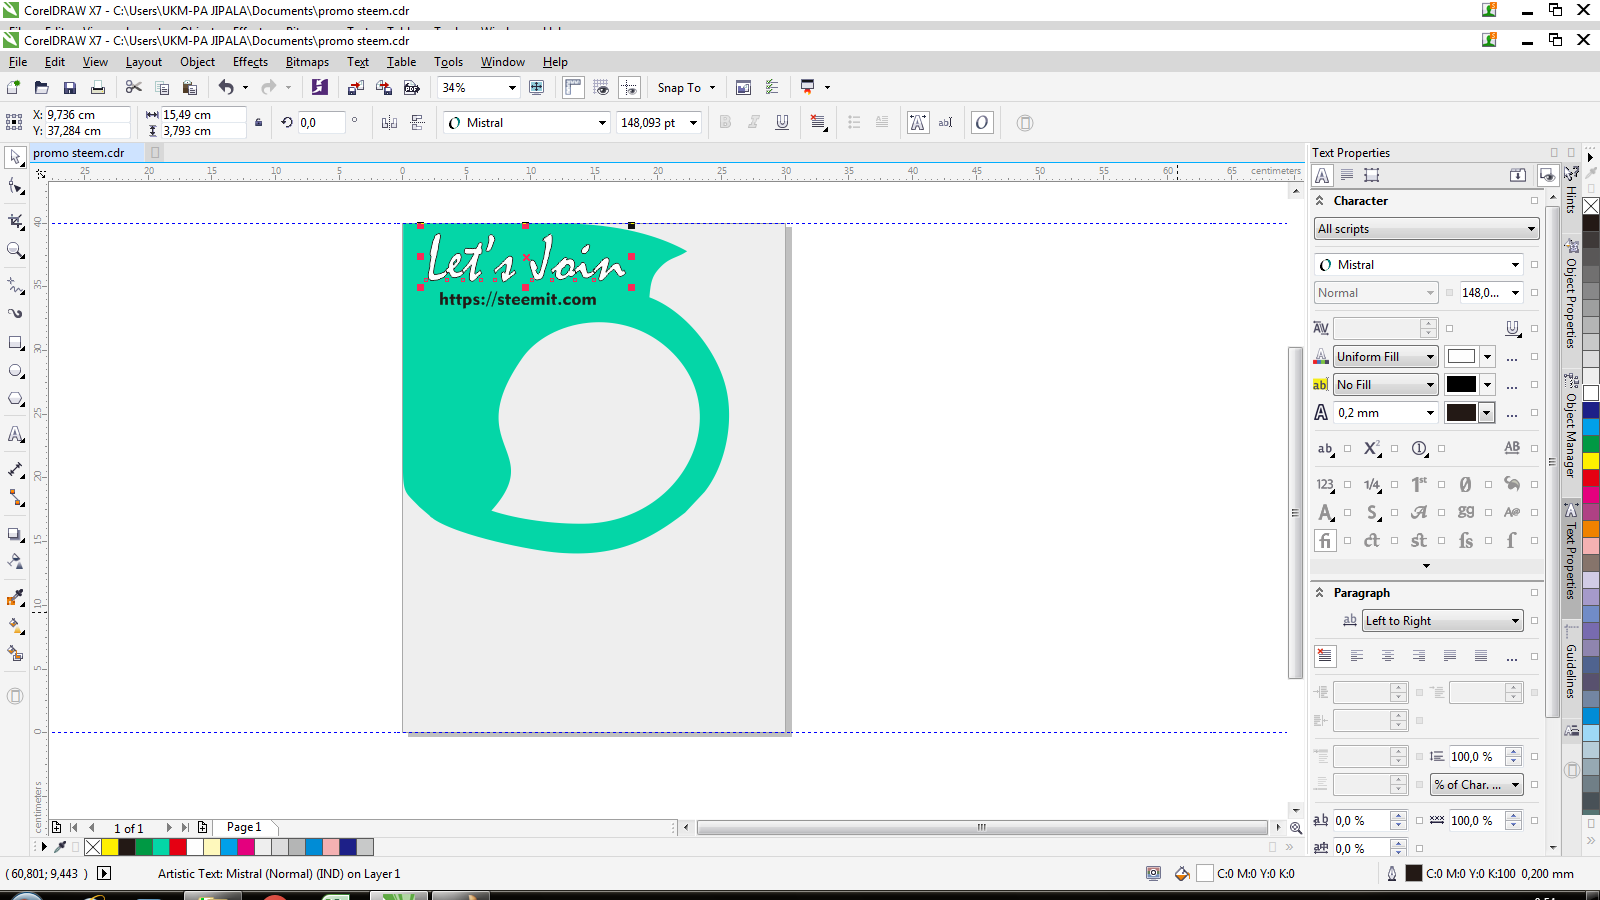Image resolution: width=1600 pixels, height=900 pixels.
Task: Select the Pick tool in the toolbox
Action: click(15, 158)
